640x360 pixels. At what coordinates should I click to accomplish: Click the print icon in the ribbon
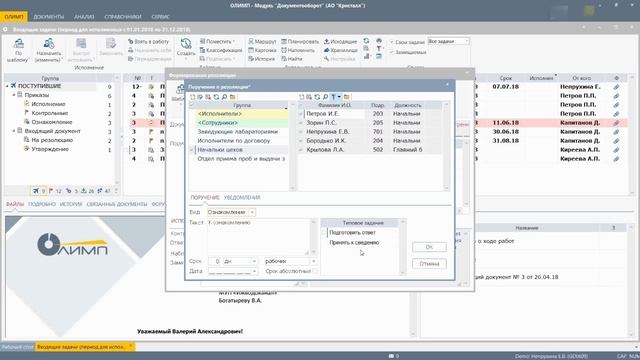(379, 41)
